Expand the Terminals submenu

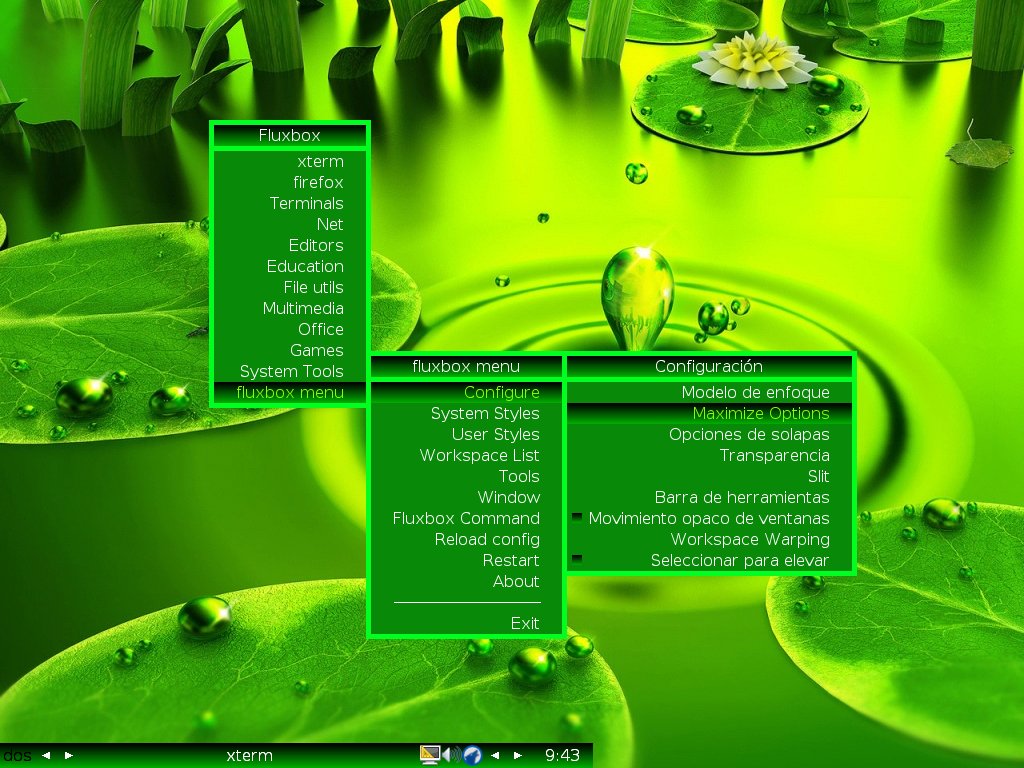click(289, 203)
